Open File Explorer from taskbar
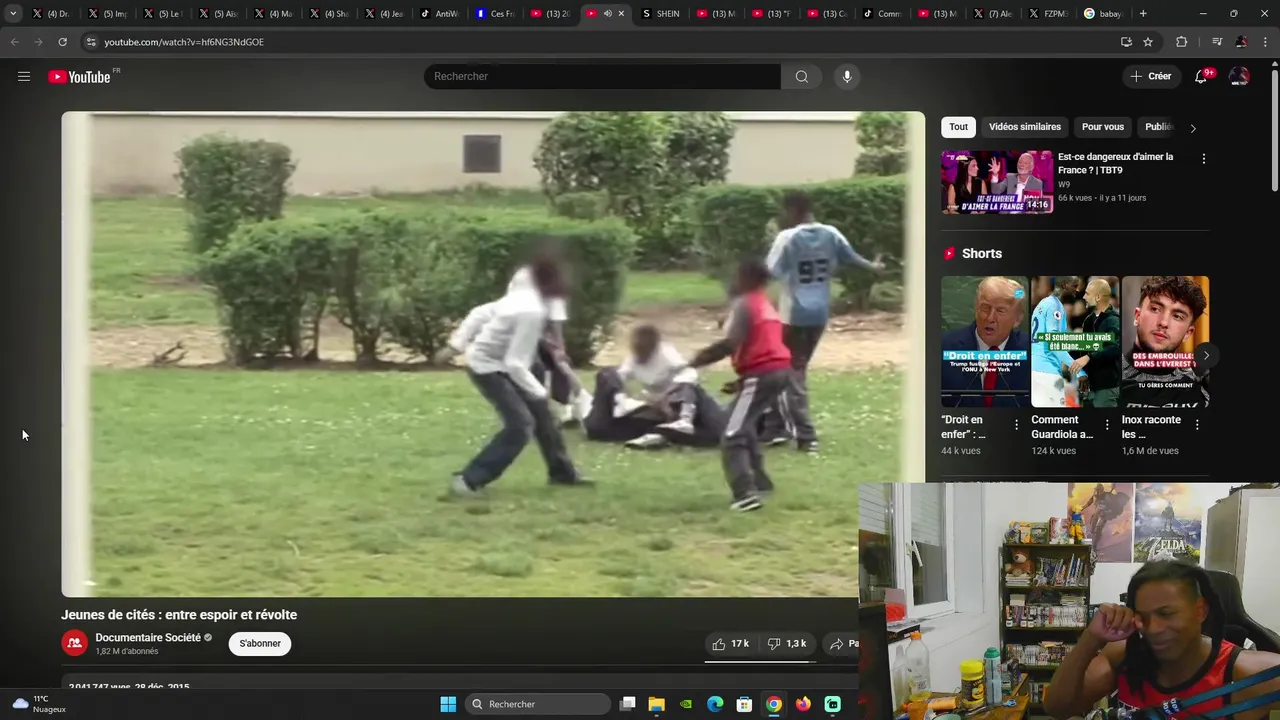 pos(657,704)
